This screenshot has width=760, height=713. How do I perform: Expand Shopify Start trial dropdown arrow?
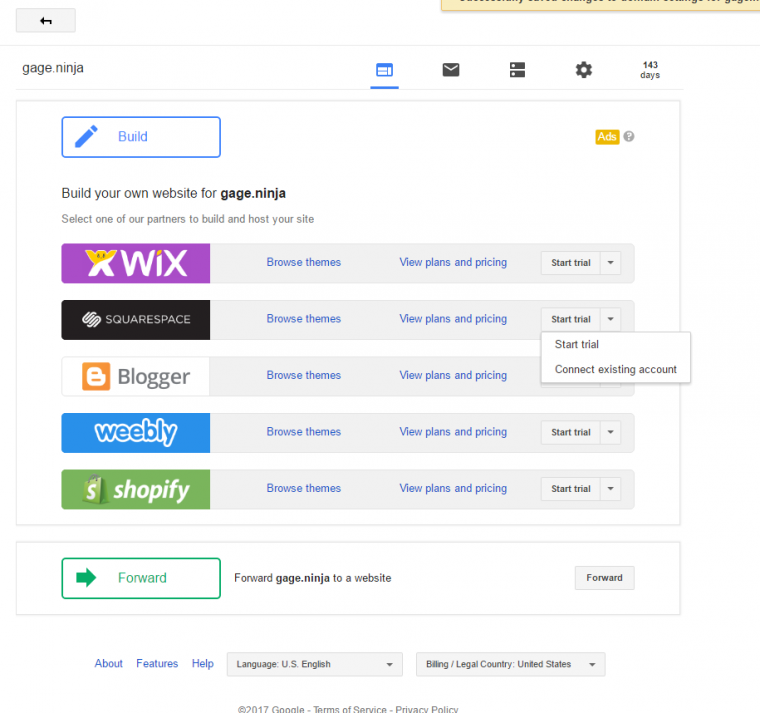611,489
